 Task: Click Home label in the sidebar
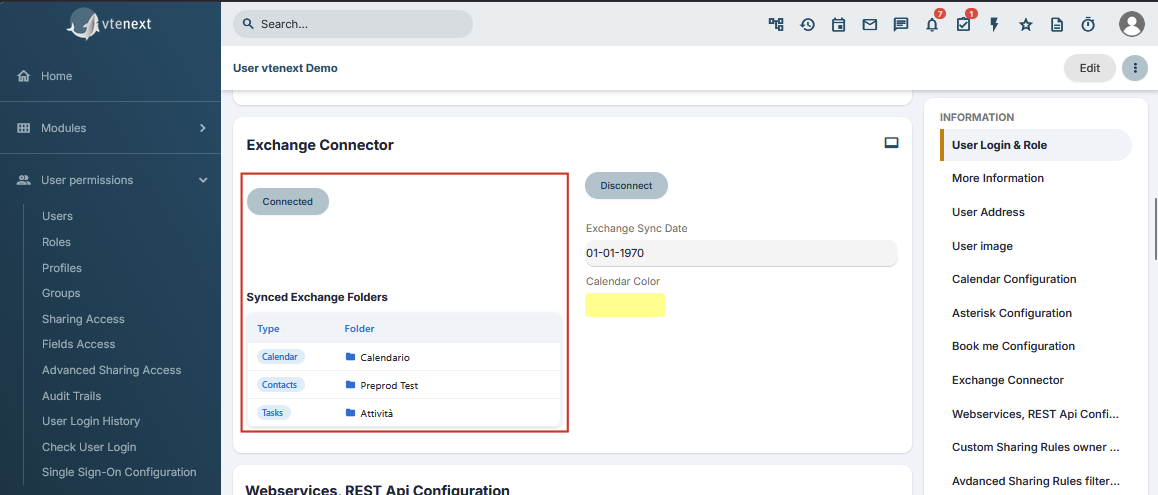pyautogui.click(x=56, y=76)
